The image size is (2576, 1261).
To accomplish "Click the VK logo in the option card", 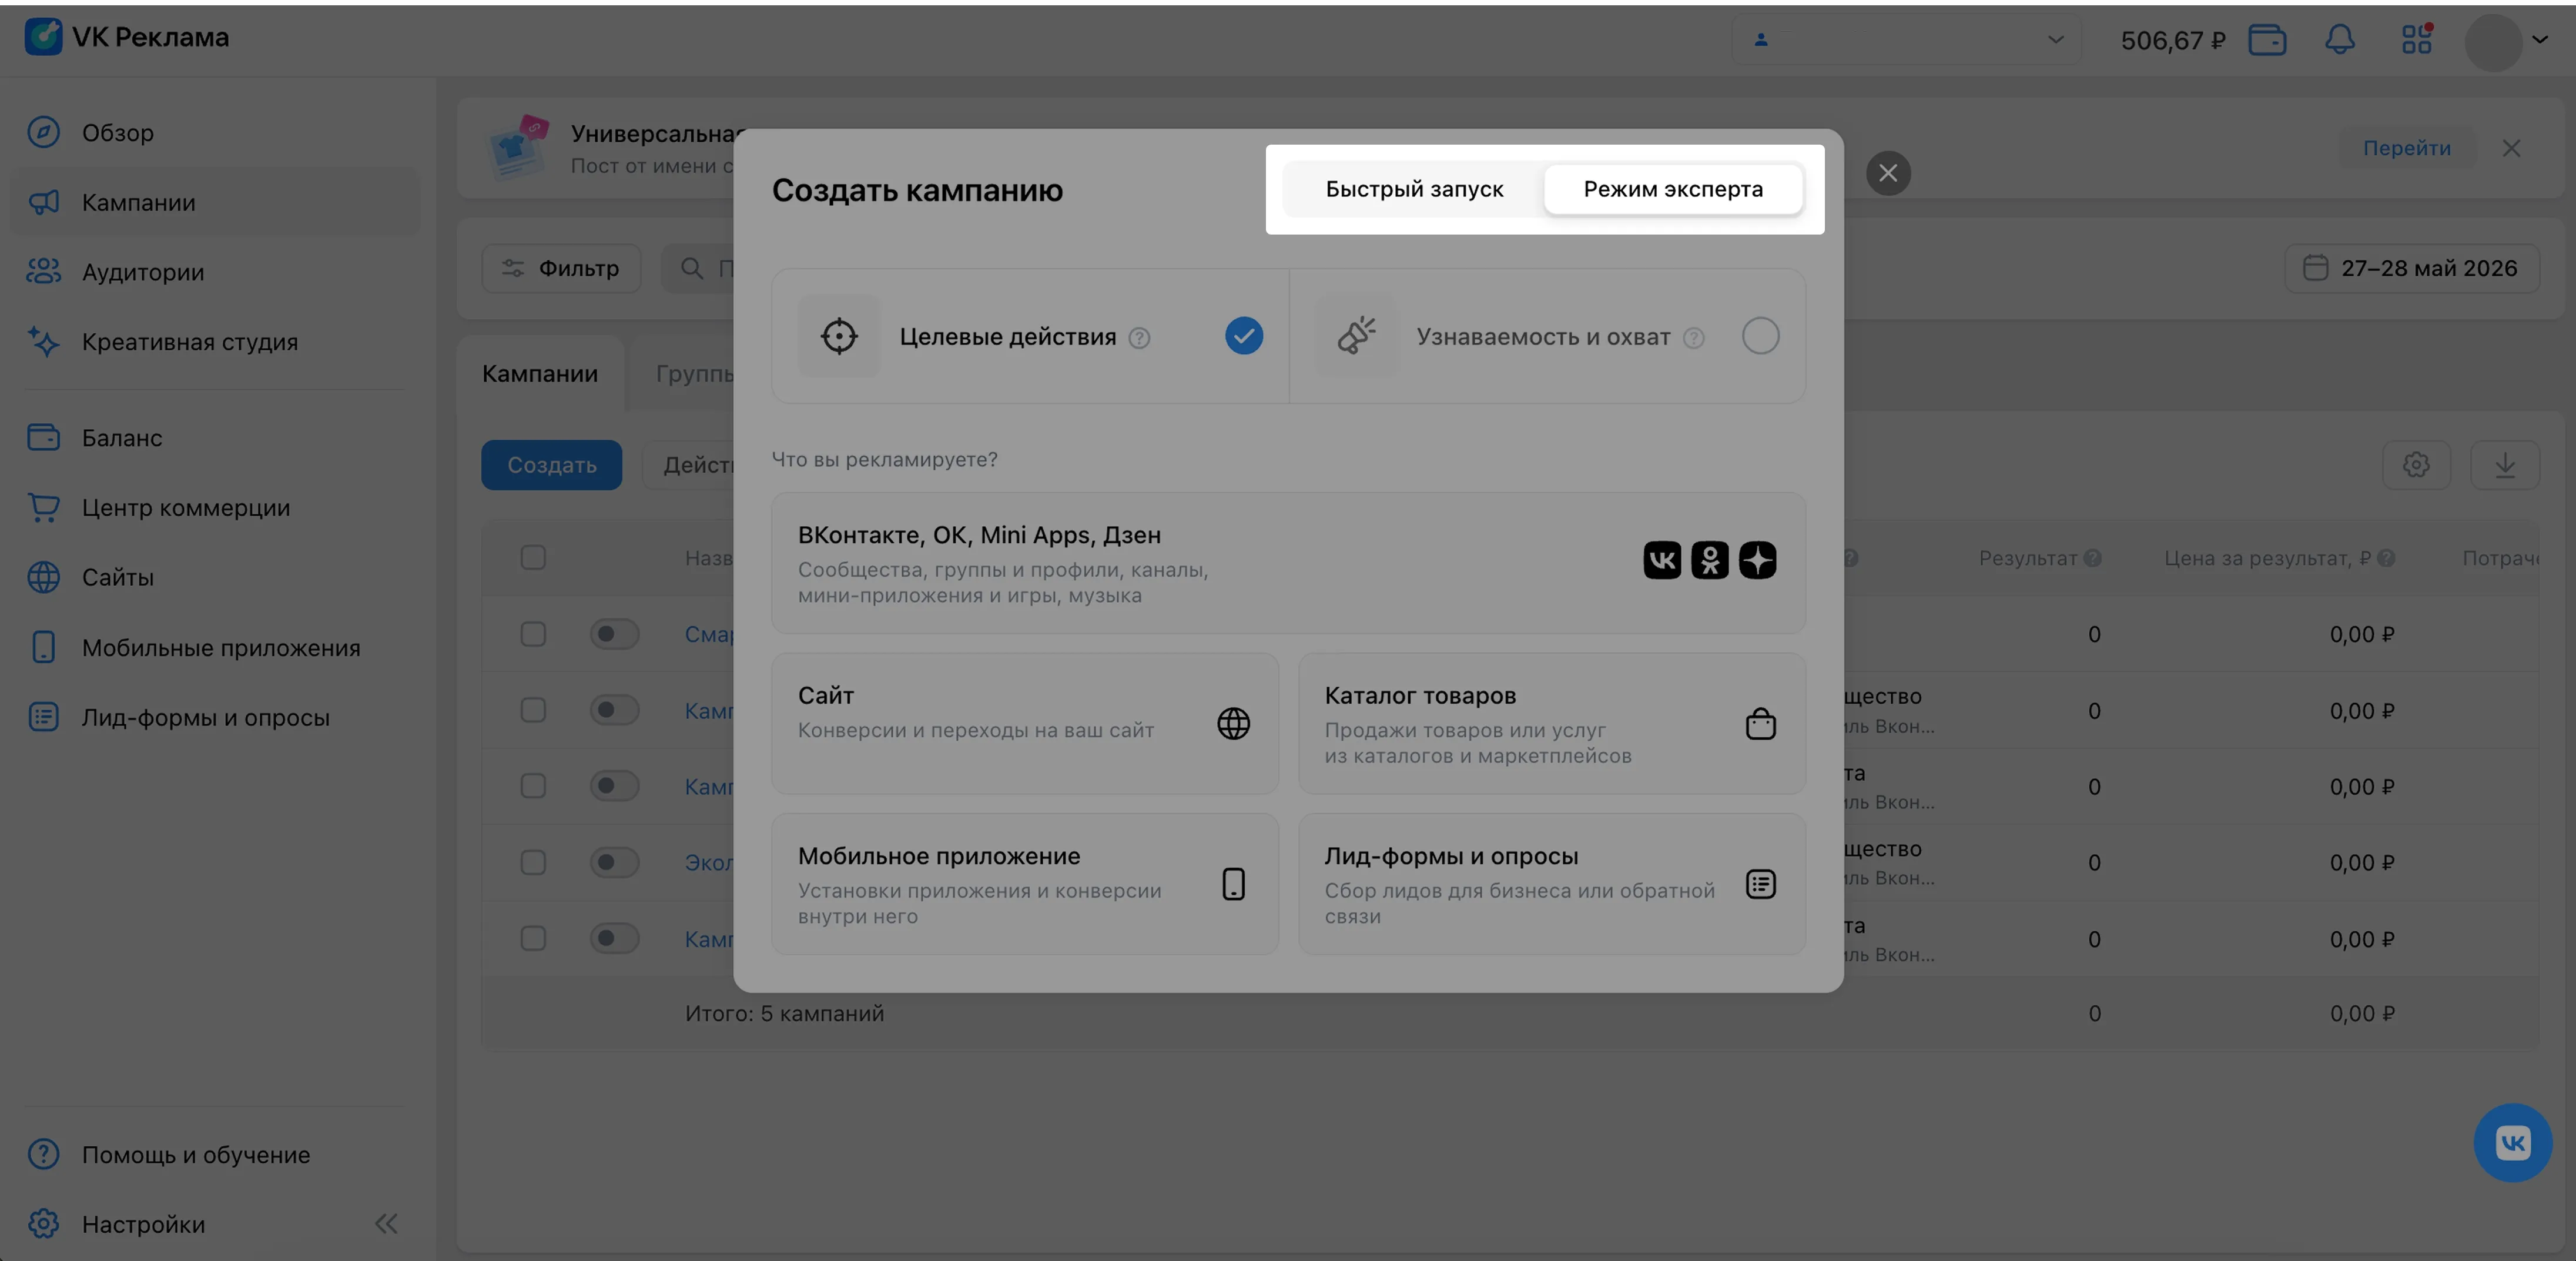I will 1662,560.
